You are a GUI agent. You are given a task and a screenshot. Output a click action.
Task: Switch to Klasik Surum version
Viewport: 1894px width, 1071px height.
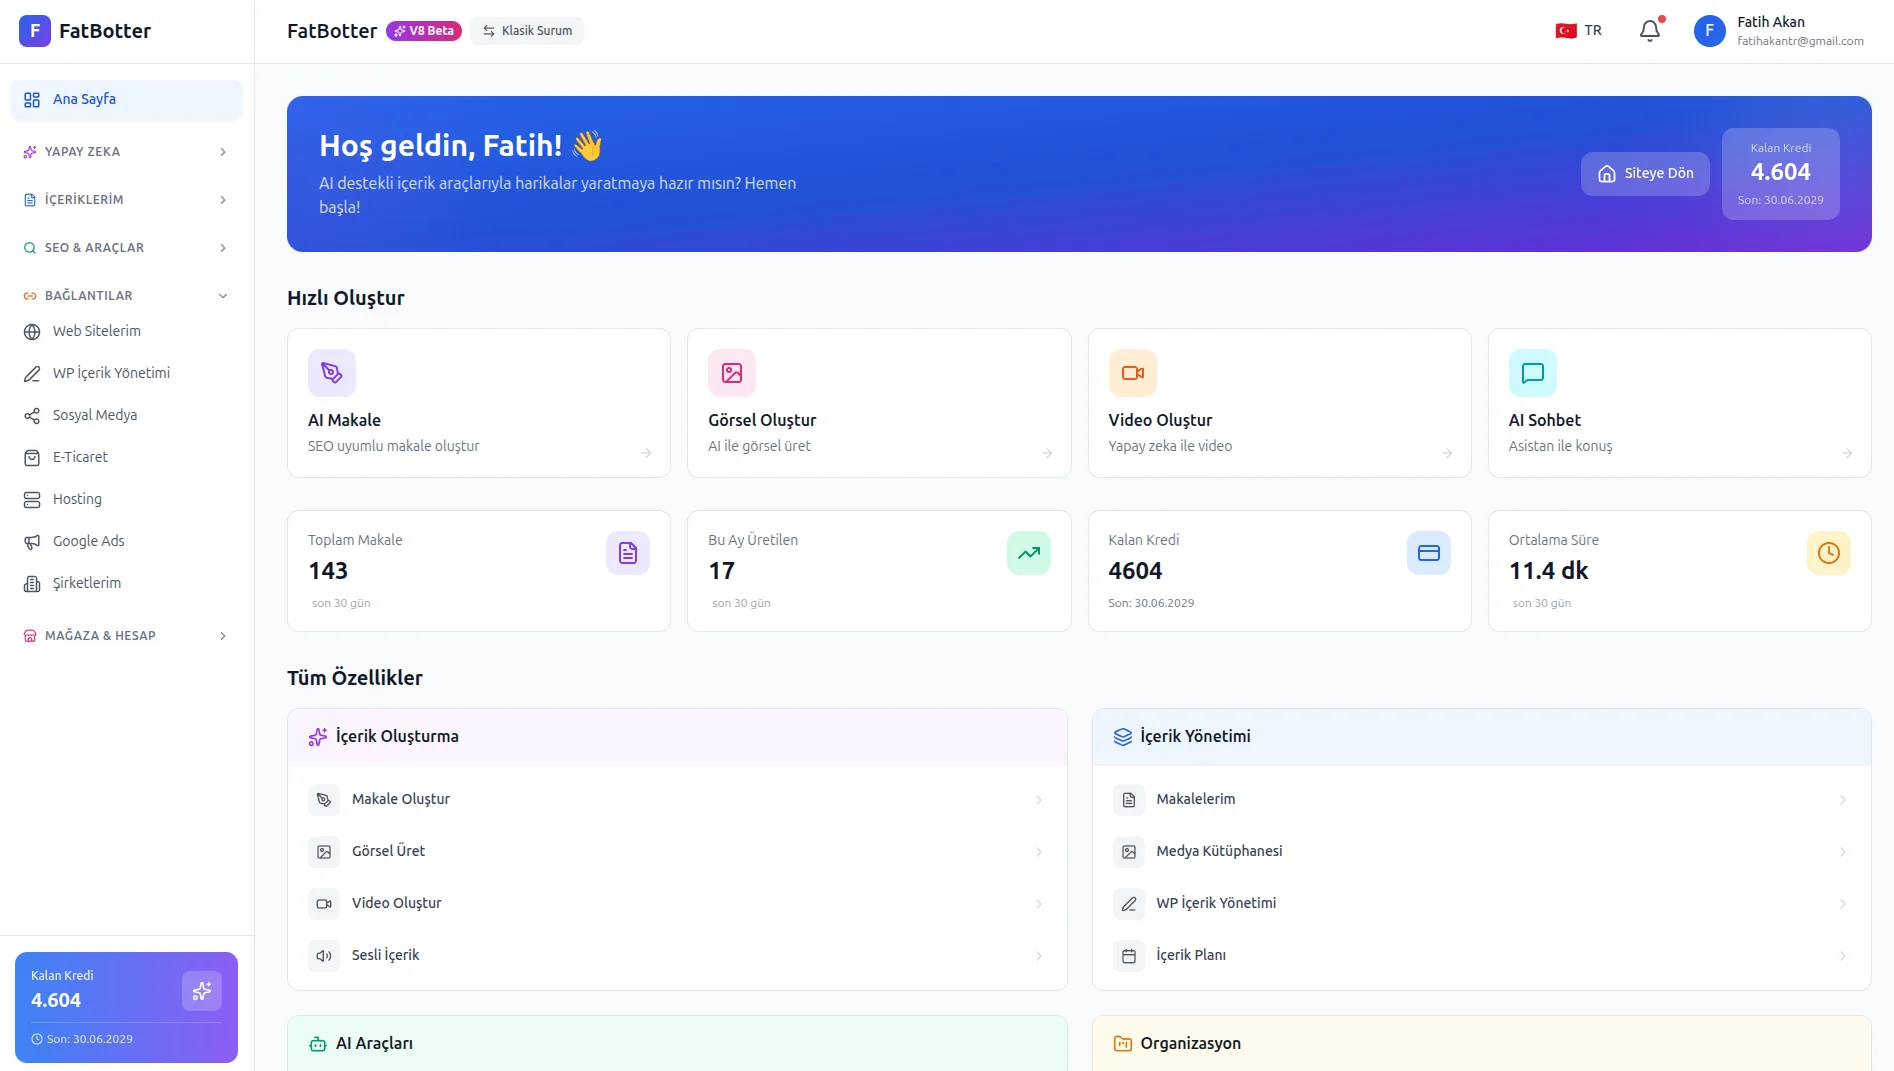point(527,31)
